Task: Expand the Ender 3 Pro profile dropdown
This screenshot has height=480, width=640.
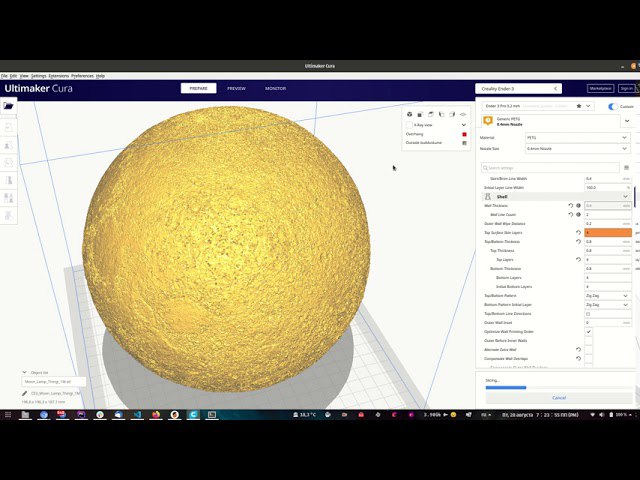Action: tap(588, 106)
